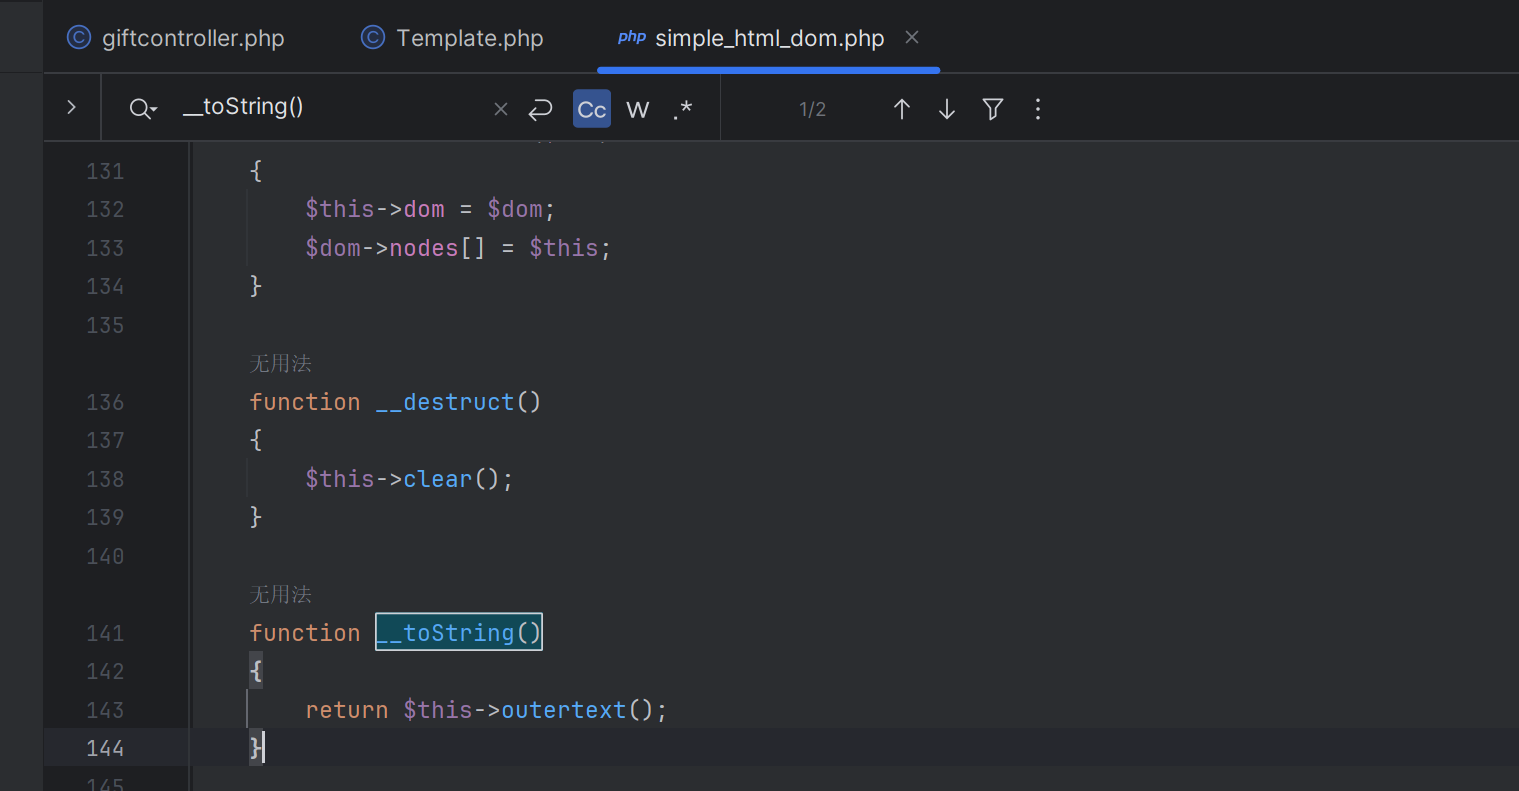Click the class icon on giftcontroller.php tab
This screenshot has width=1519, height=791.
pyautogui.click(x=79, y=38)
